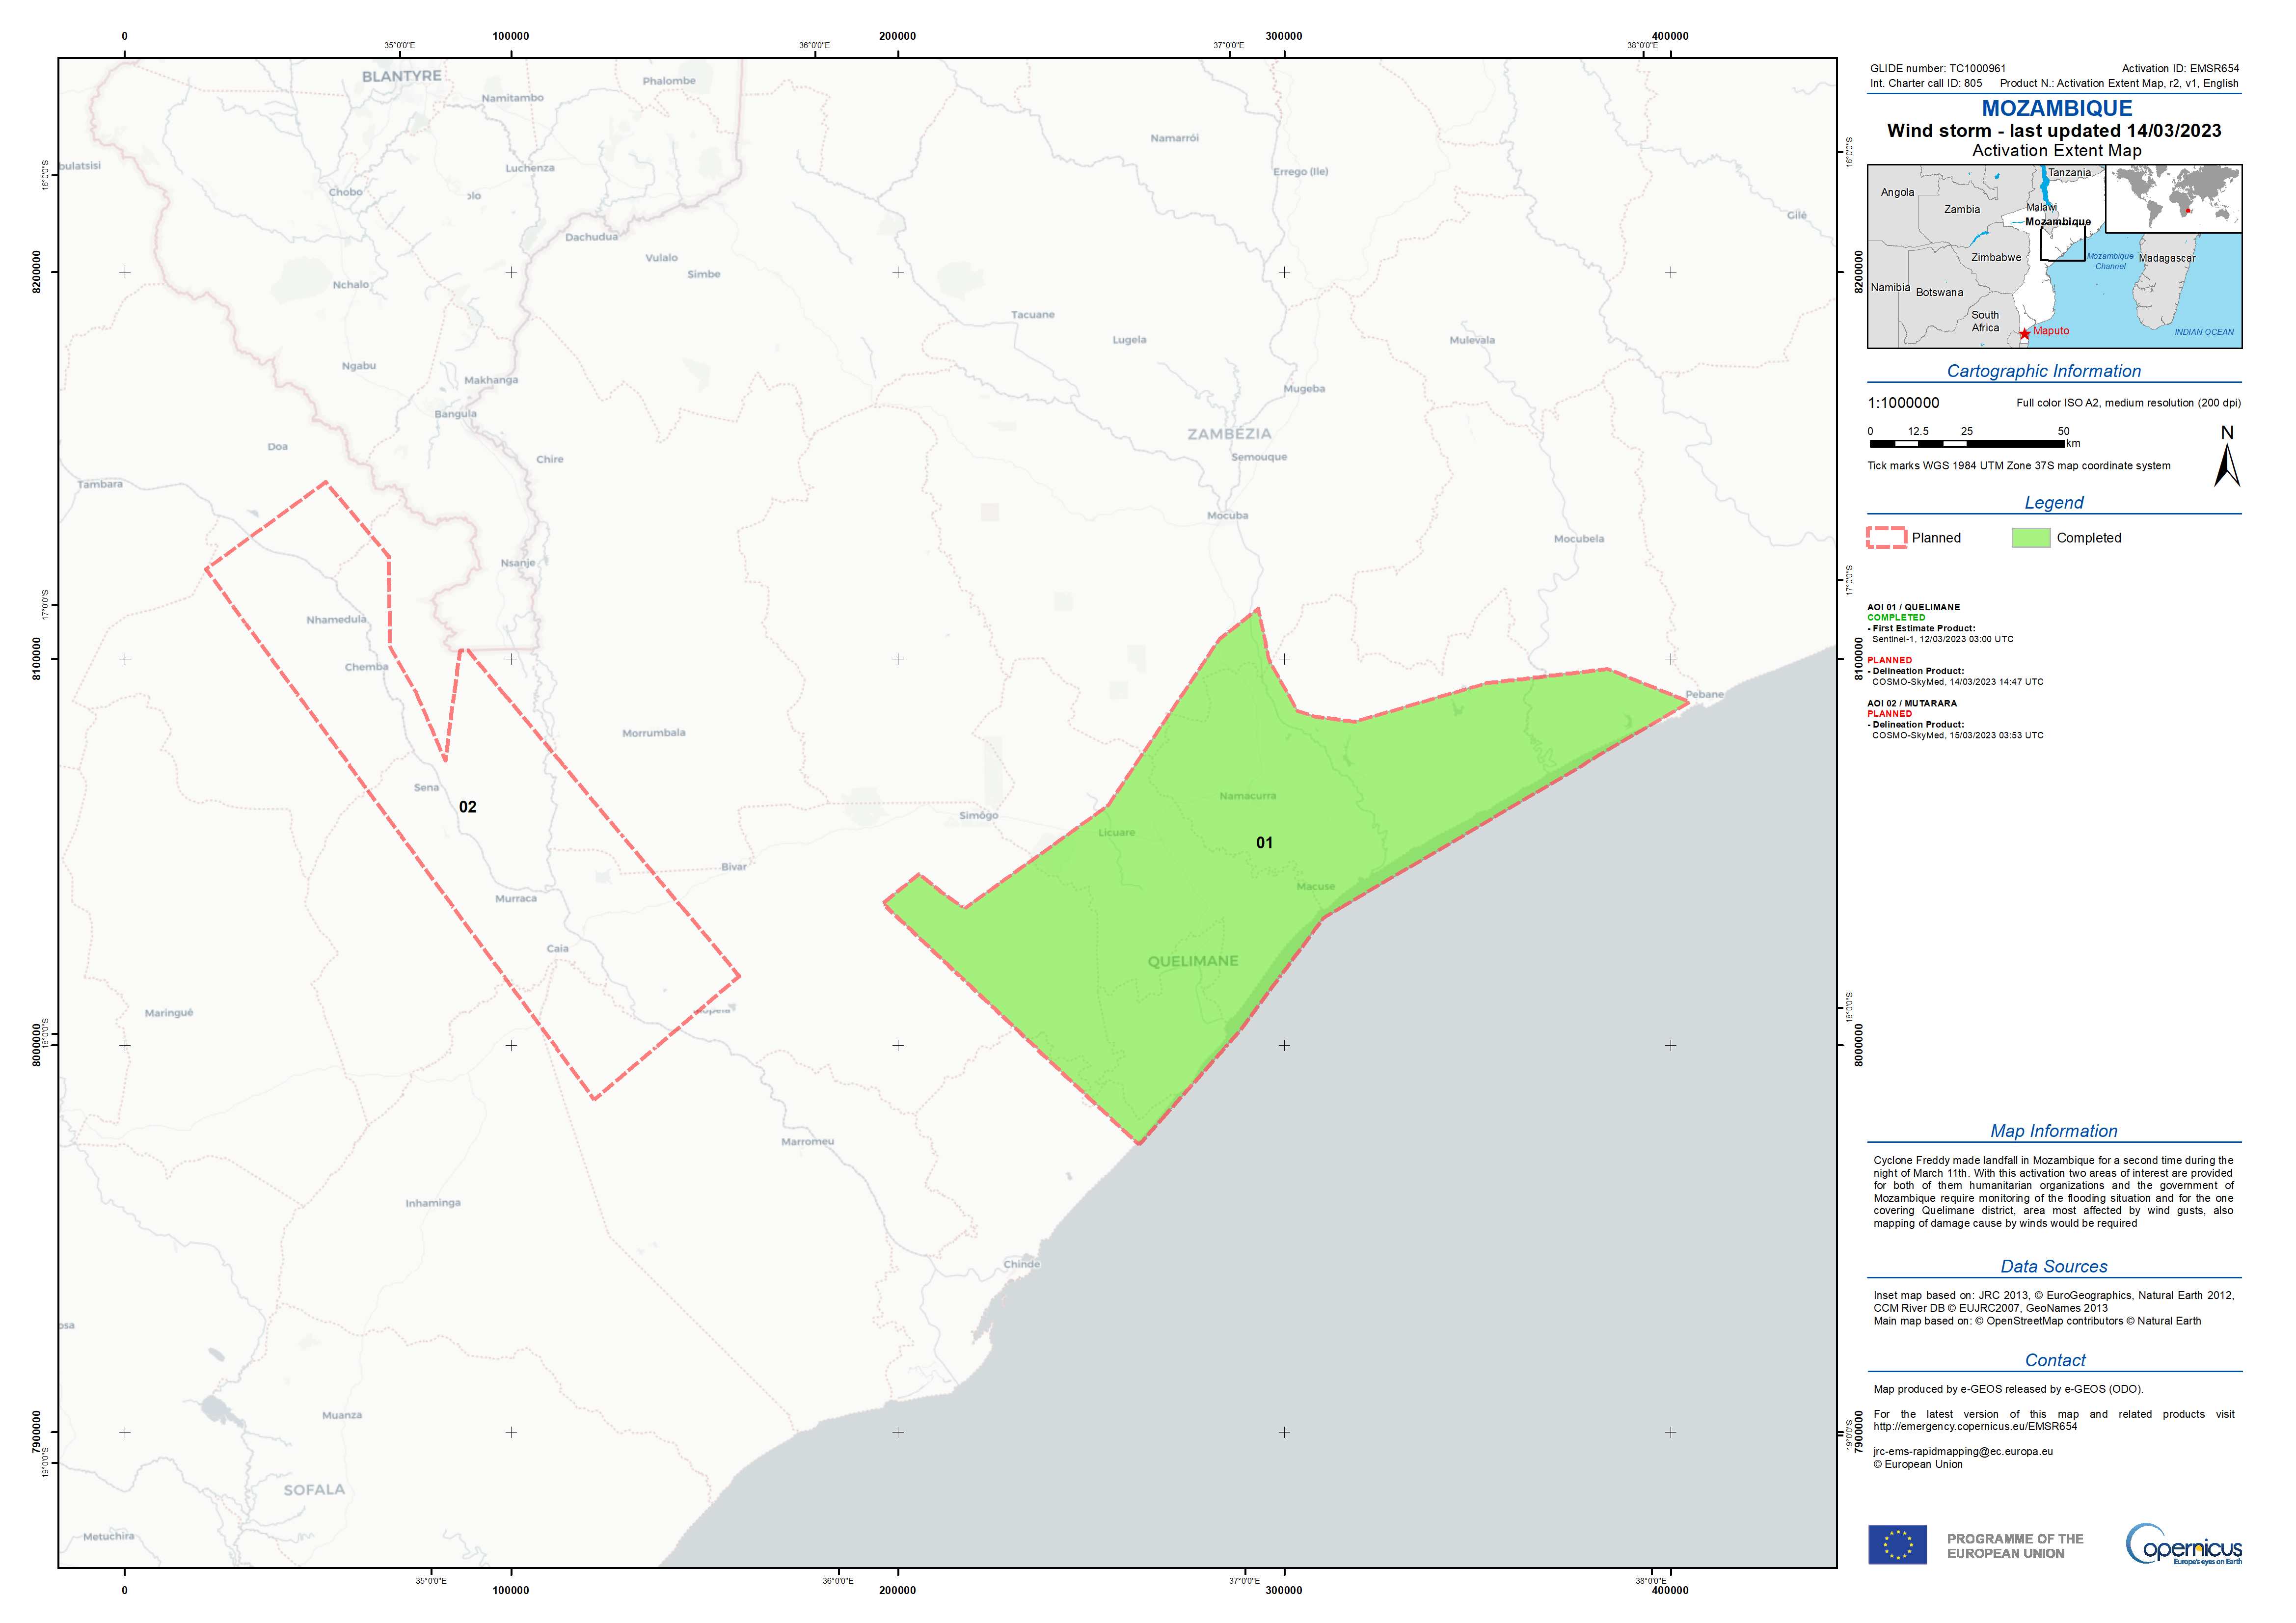Image resolution: width=2296 pixels, height=1623 pixels.
Task: Click the European Union flag logo
Action: coord(1897,1545)
